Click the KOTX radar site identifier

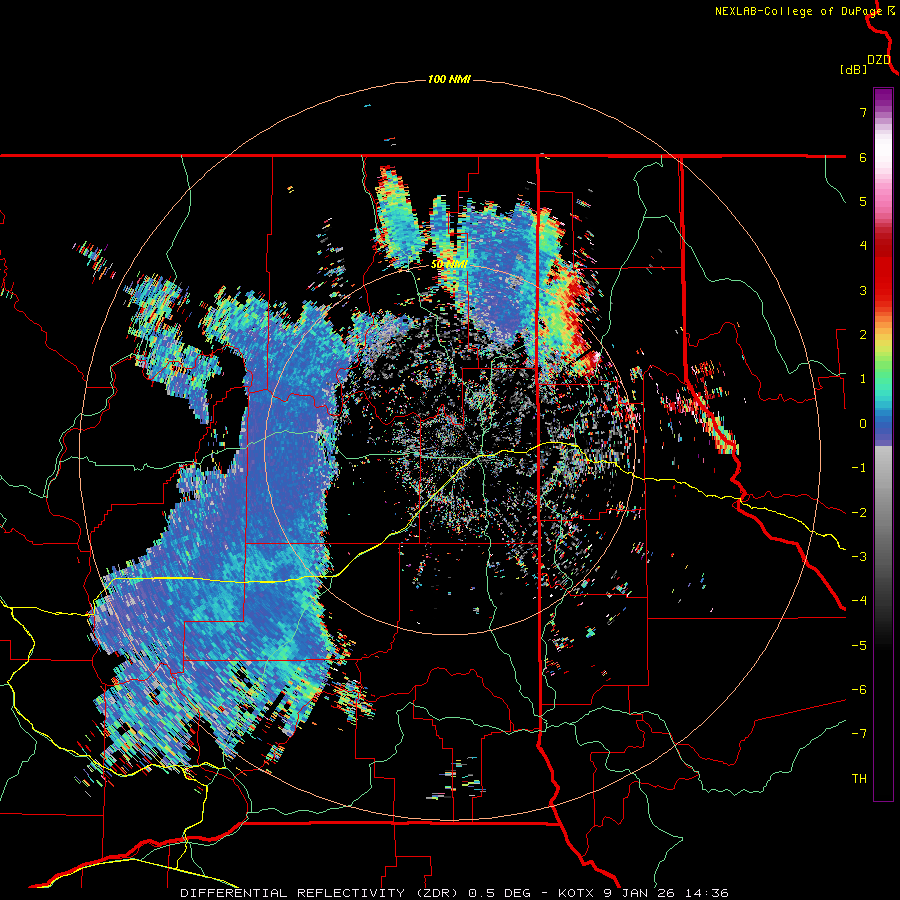point(577,893)
